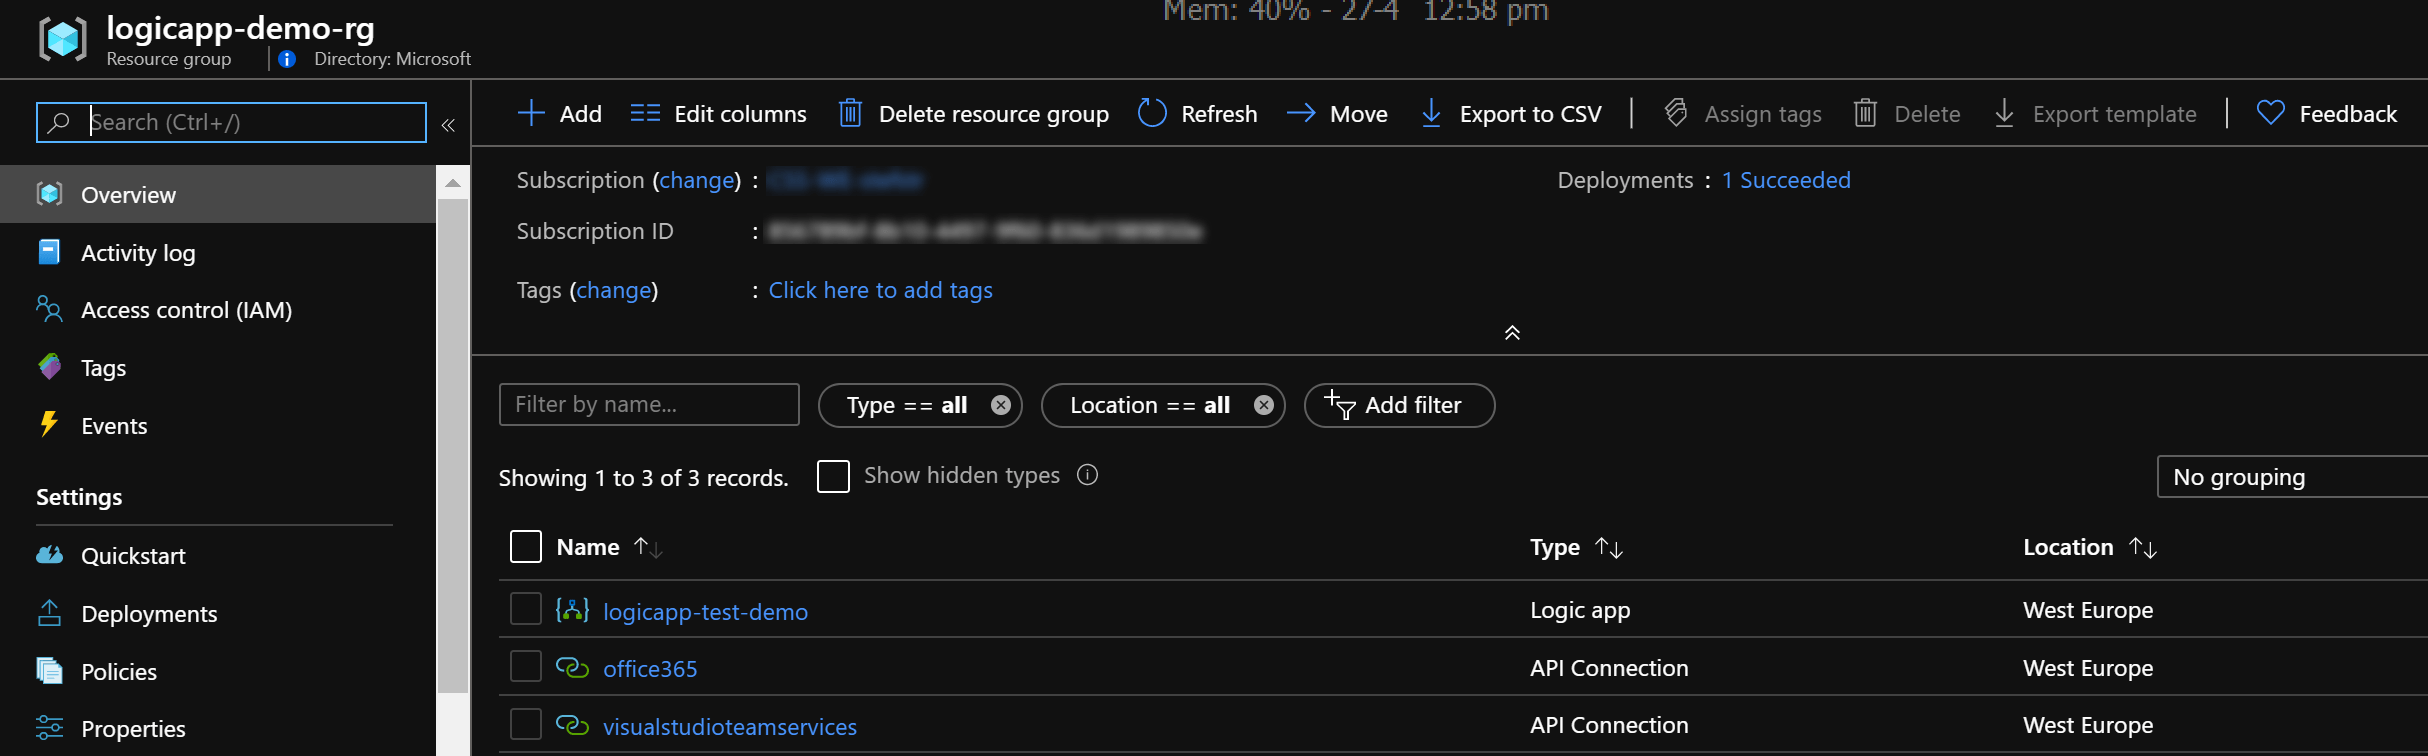Click 'Click here to add tags'
Viewport: 2428px width, 756px height.
click(x=881, y=290)
